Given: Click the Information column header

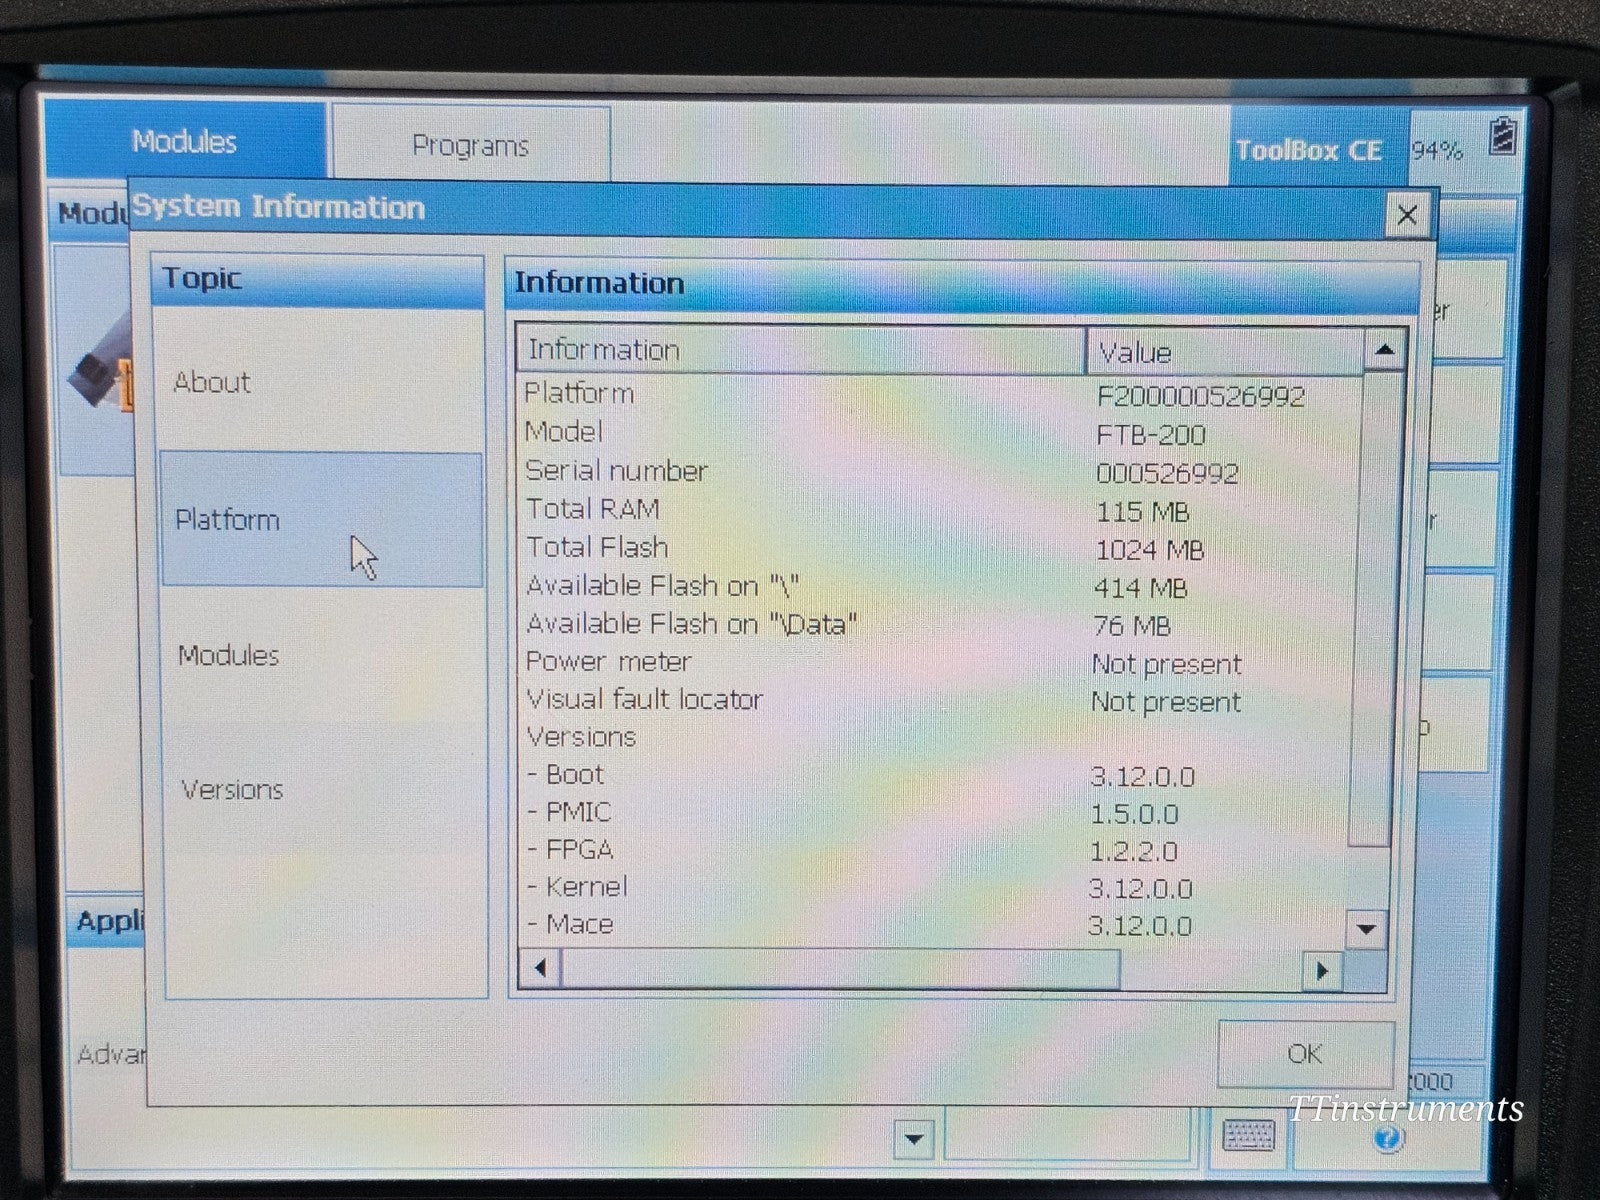Looking at the screenshot, I should tap(600, 350).
